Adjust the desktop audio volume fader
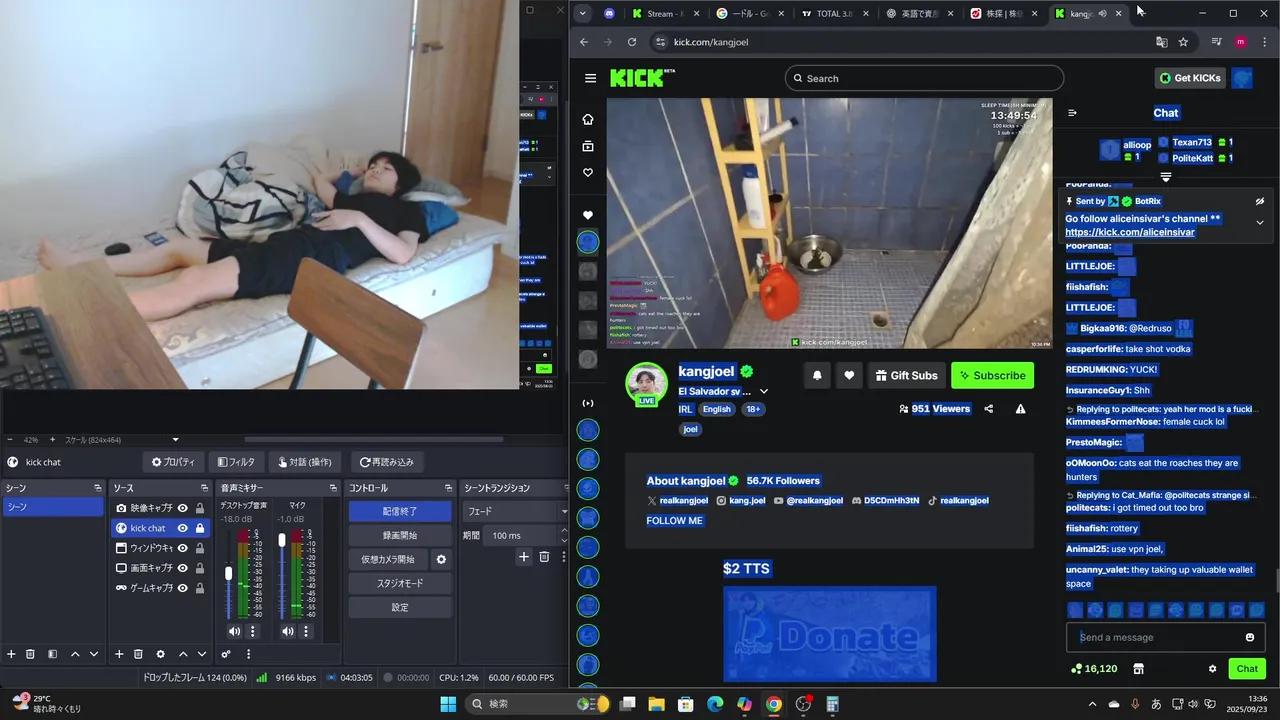1280x720 pixels. point(229,573)
